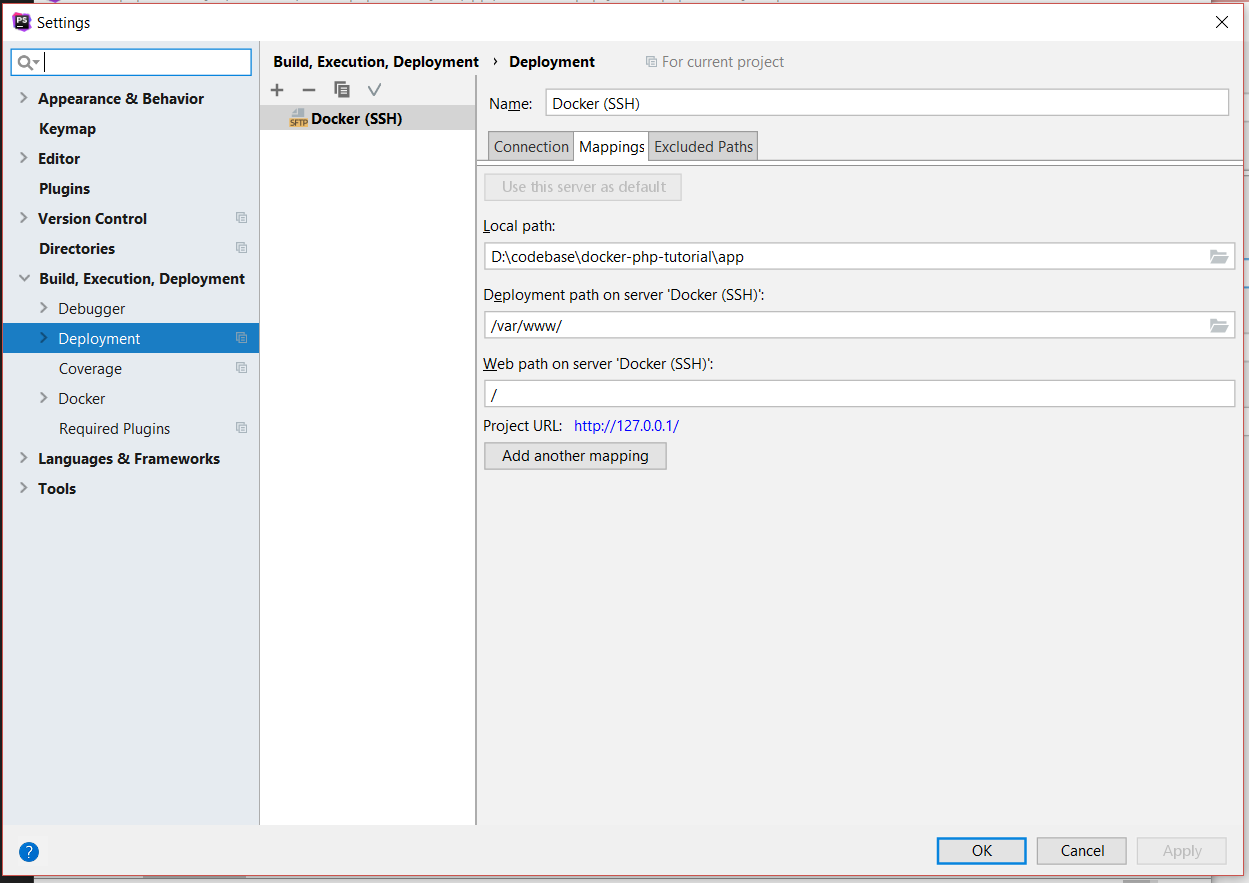The image size is (1249, 883).
Task: Click the PhpStorm logo in title bar
Action: pyautogui.click(x=21, y=22)
